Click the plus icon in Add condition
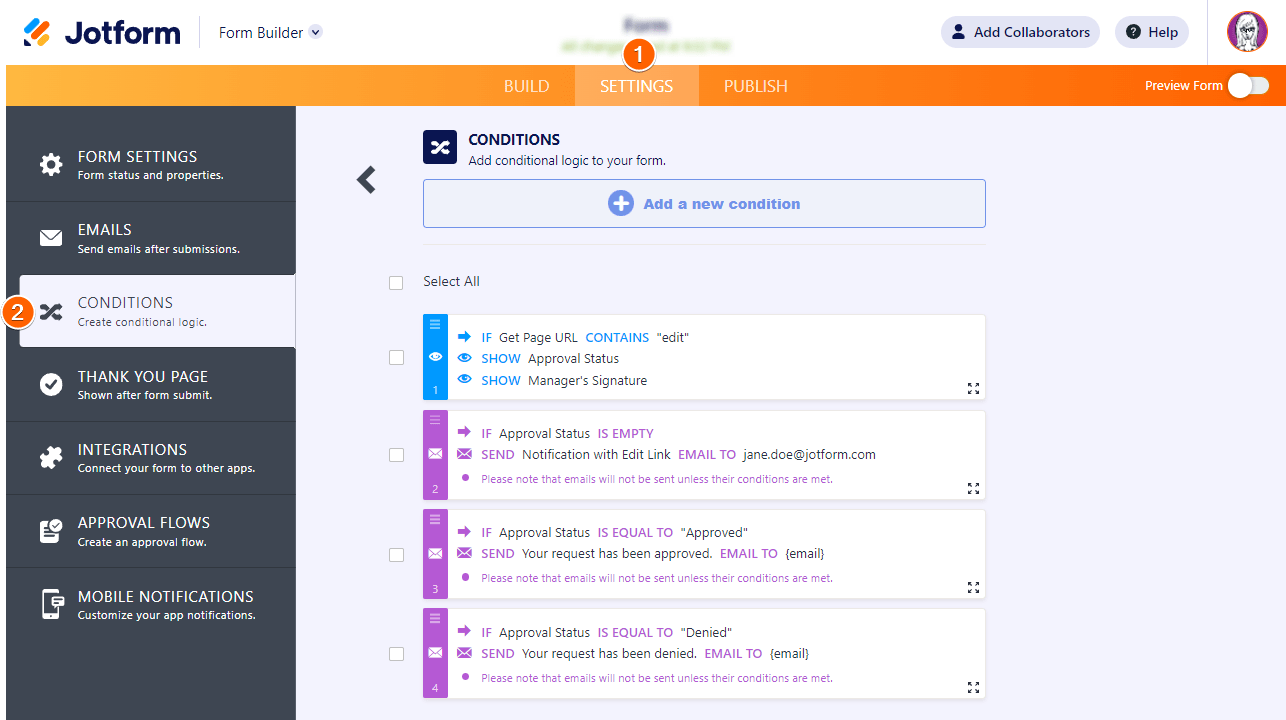The width and height of the screenshot is (1286, 720). pos(621,204)
